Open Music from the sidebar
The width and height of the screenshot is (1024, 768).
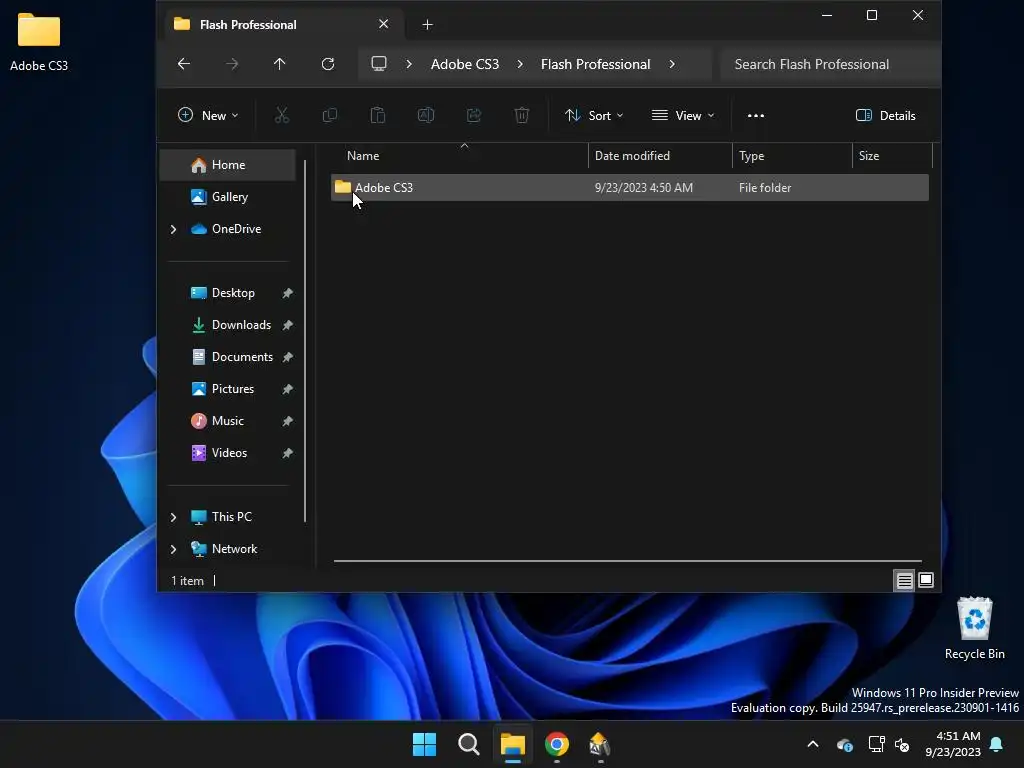pyautogui.click(x=228, y=421)
